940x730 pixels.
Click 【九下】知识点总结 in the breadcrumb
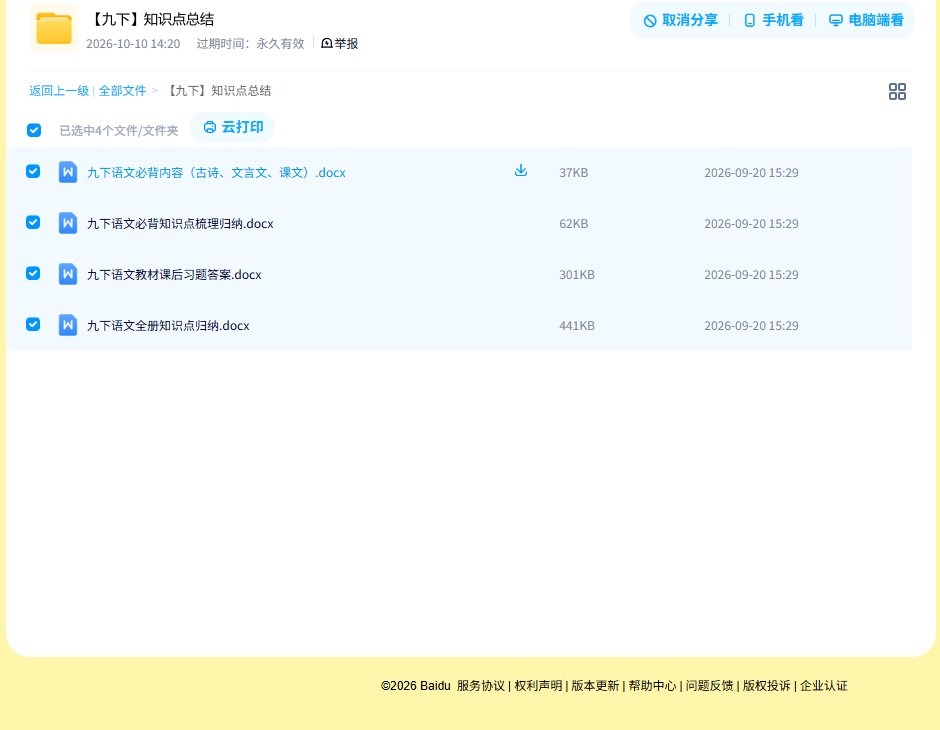pyautogui.click(x=218, y=91)
